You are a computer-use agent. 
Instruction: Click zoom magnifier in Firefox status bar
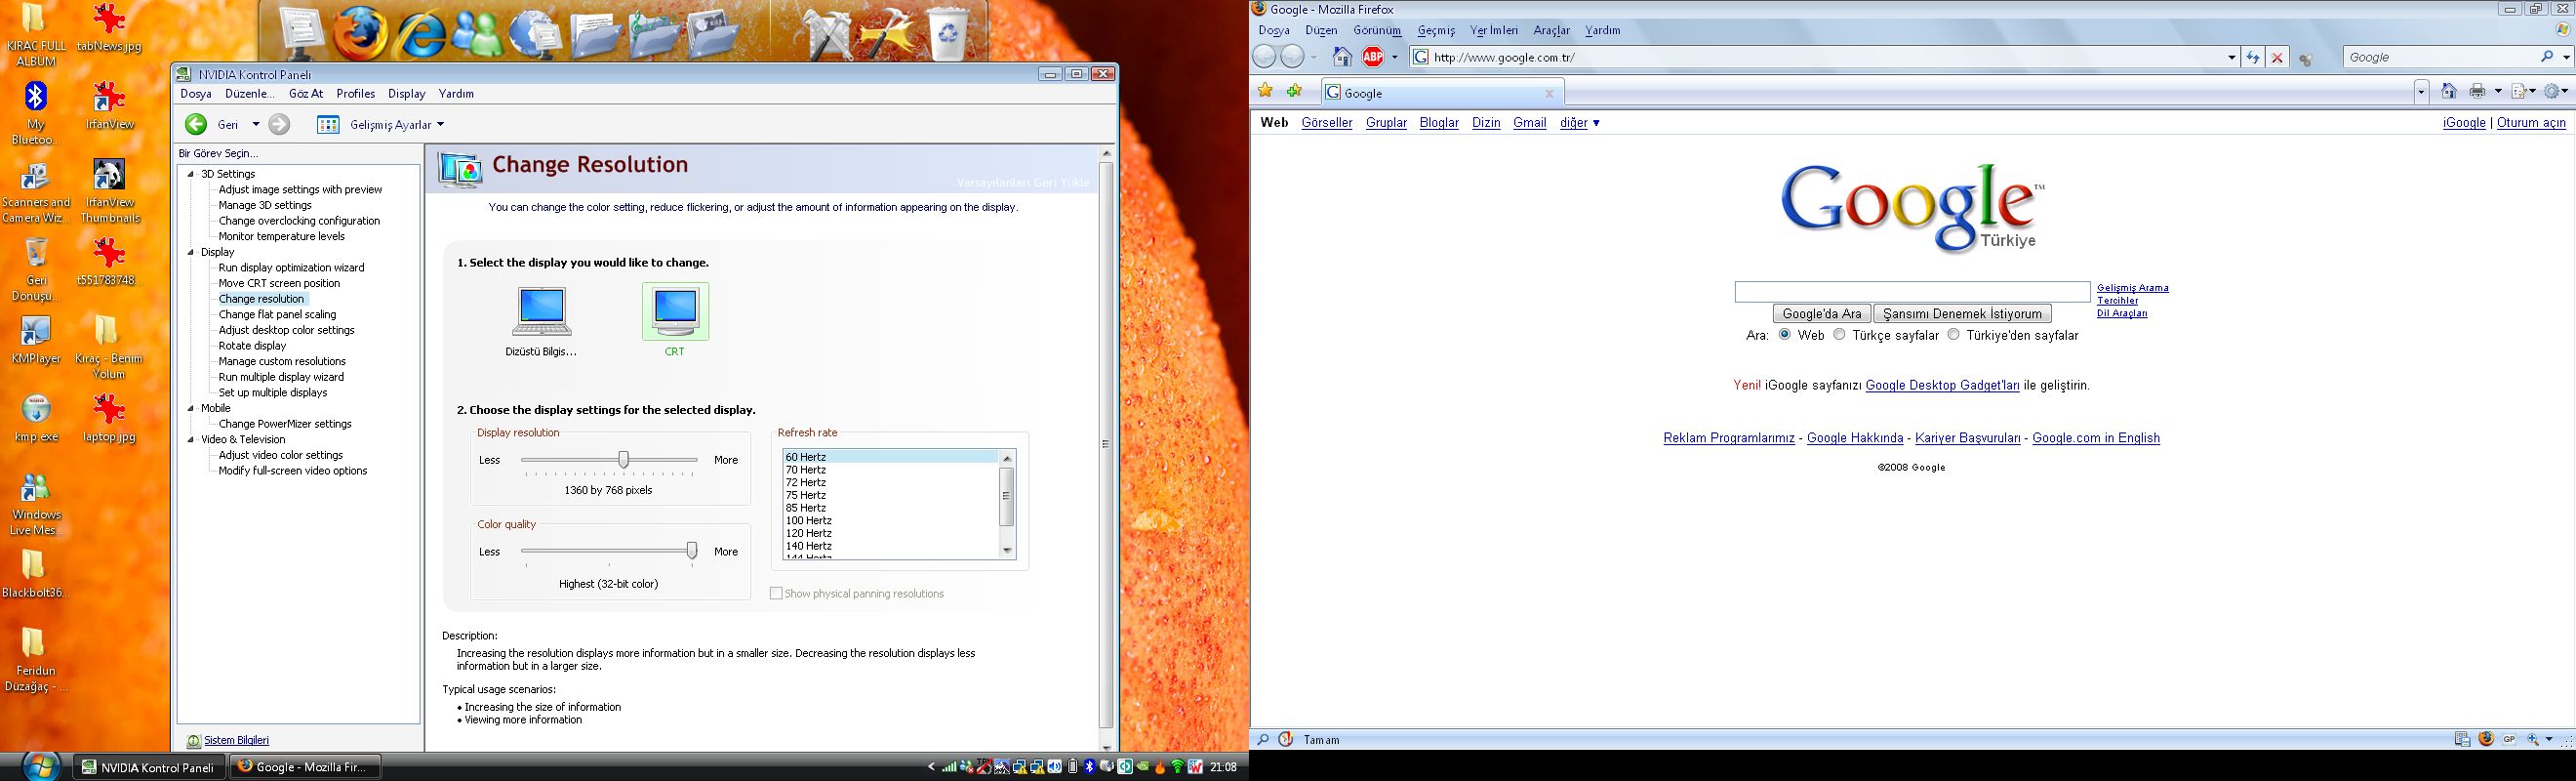point(2533,740)
